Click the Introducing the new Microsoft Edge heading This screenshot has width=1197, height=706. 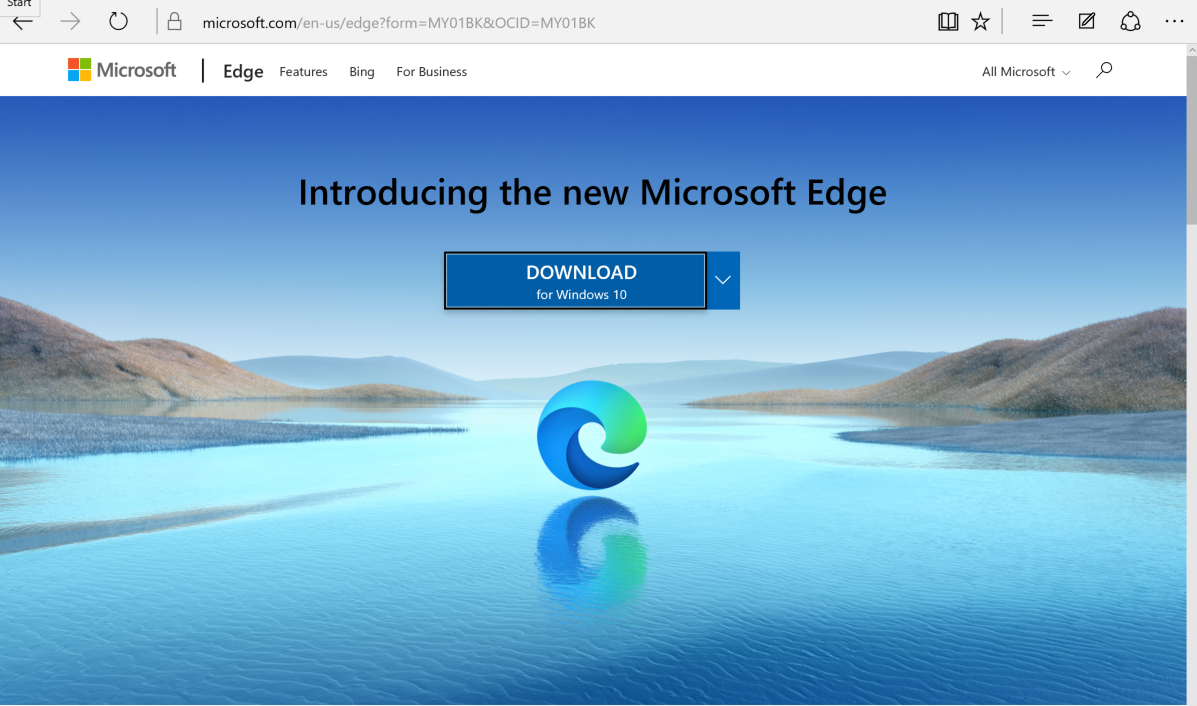pos(592,192)
